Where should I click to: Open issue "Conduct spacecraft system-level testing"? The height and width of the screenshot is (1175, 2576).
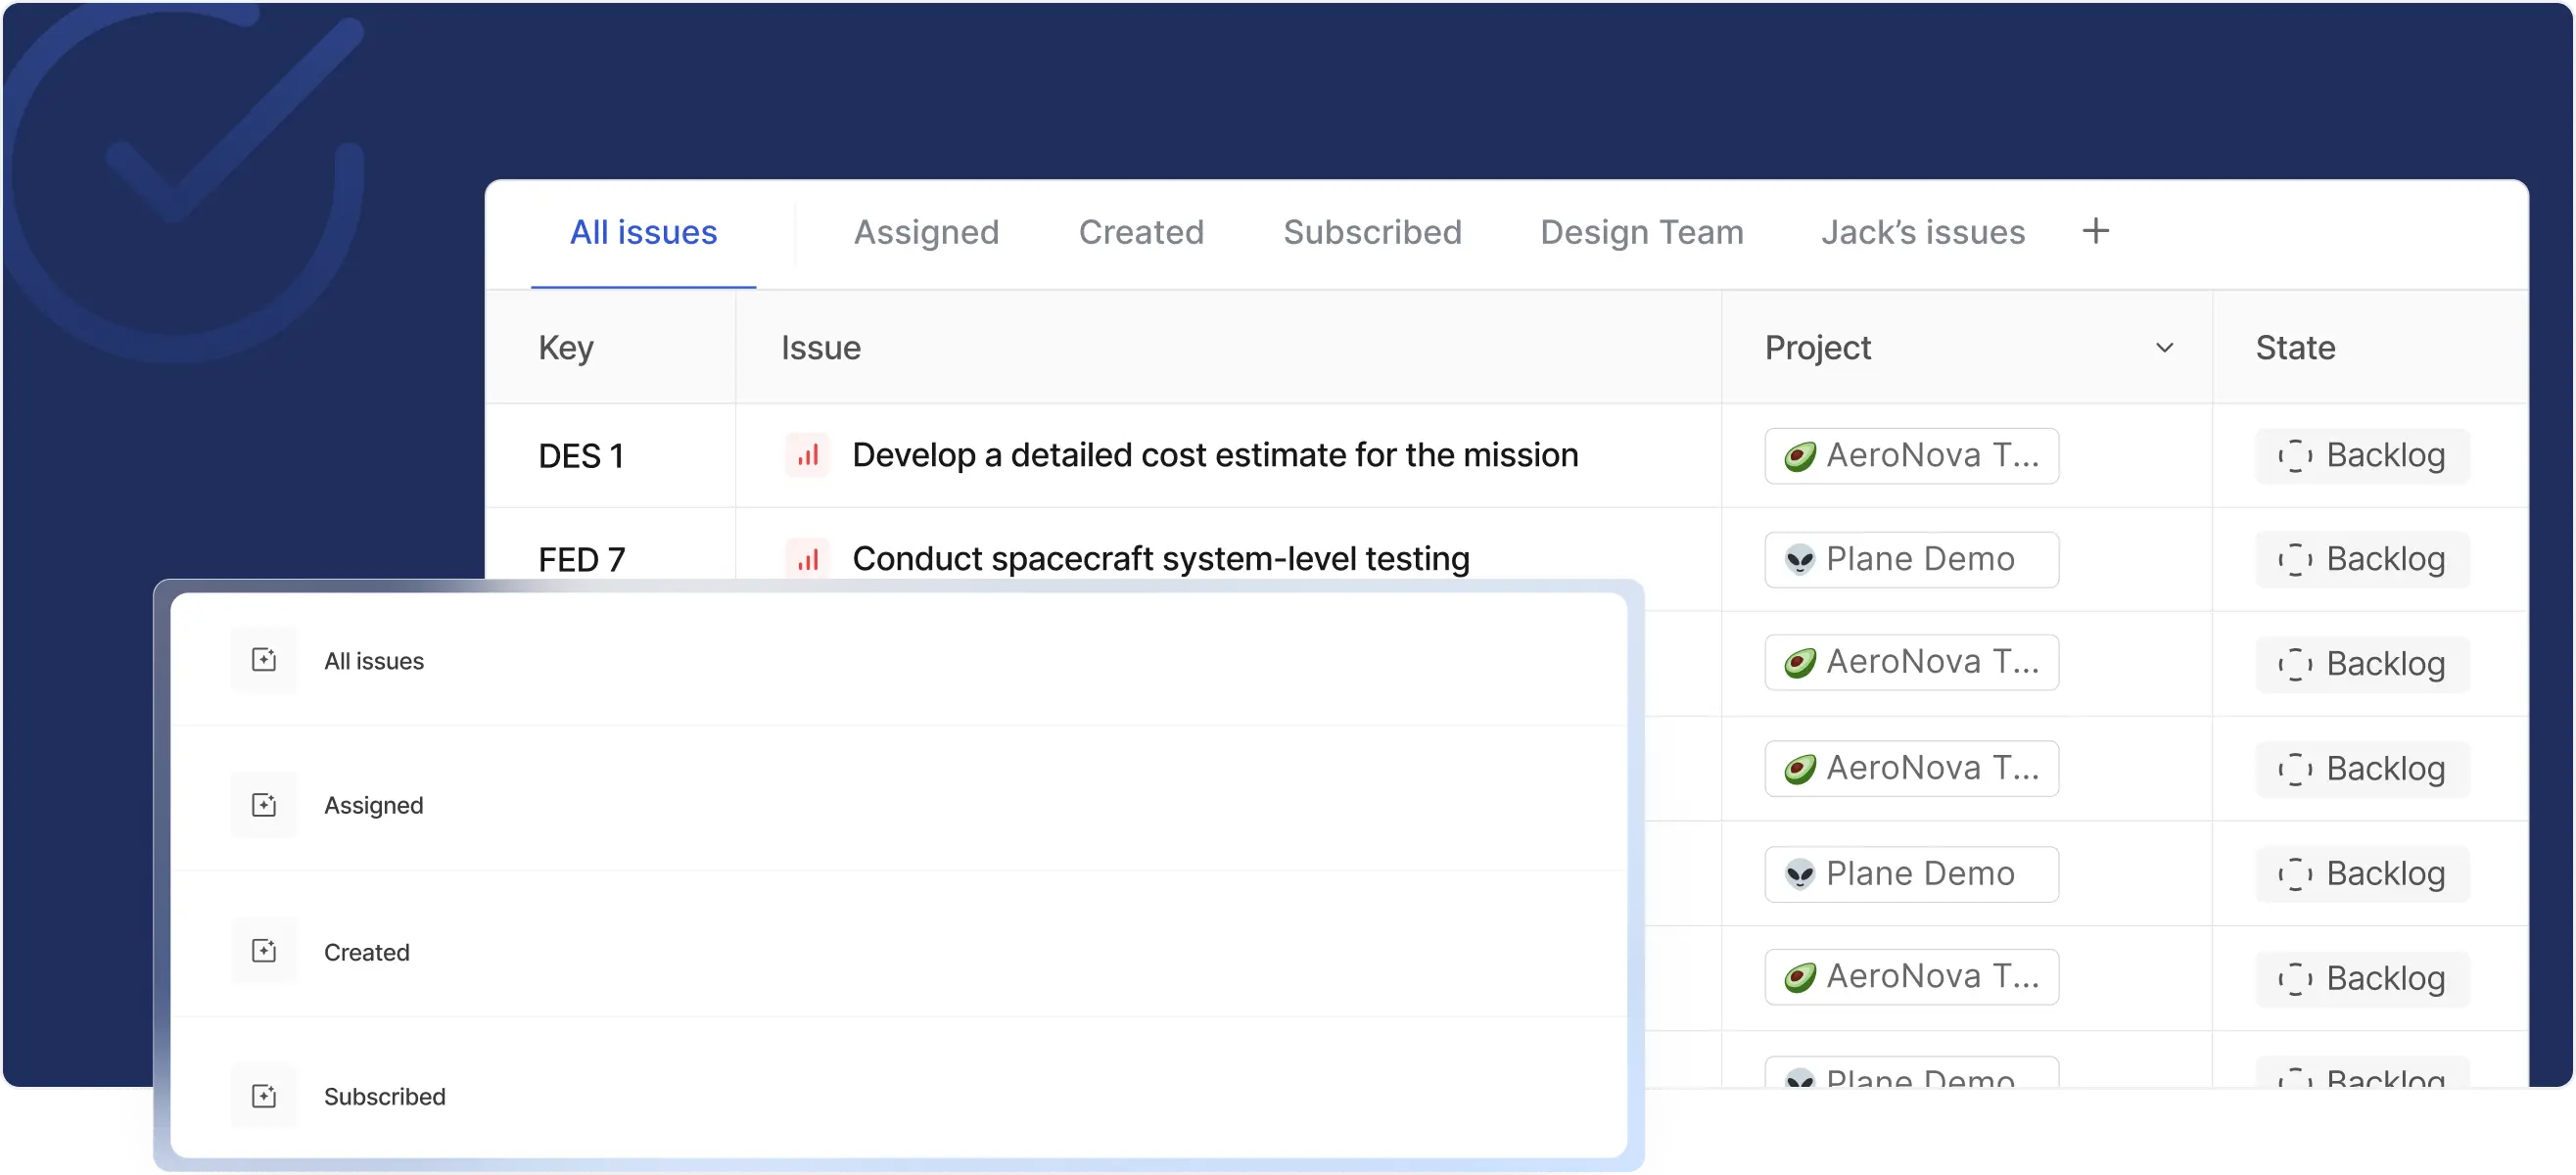click(1160, 558)
